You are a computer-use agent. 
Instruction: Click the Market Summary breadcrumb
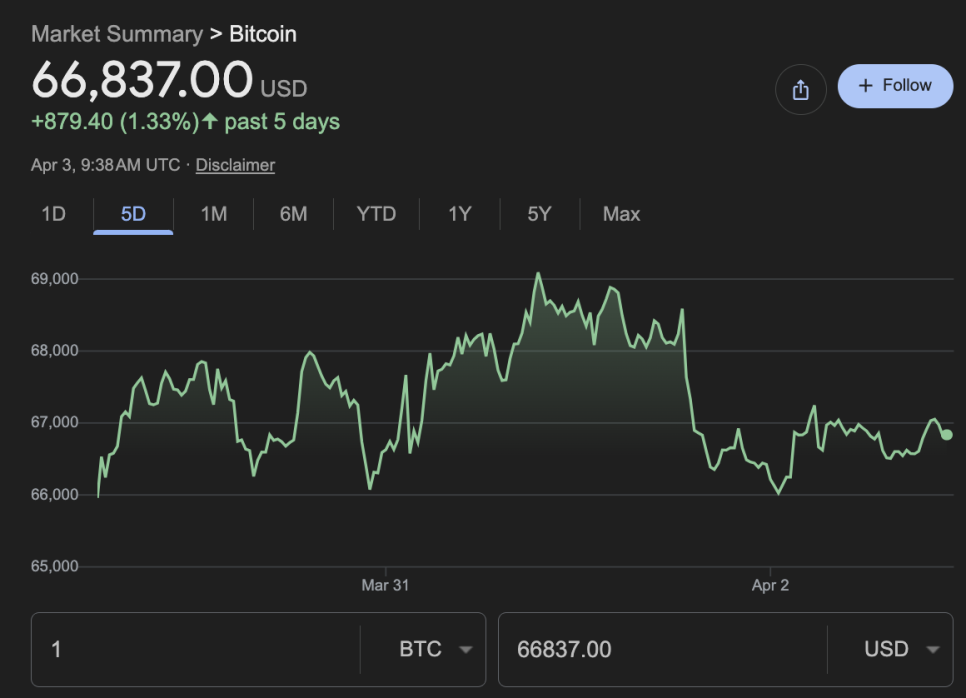(x=116, y=34)
